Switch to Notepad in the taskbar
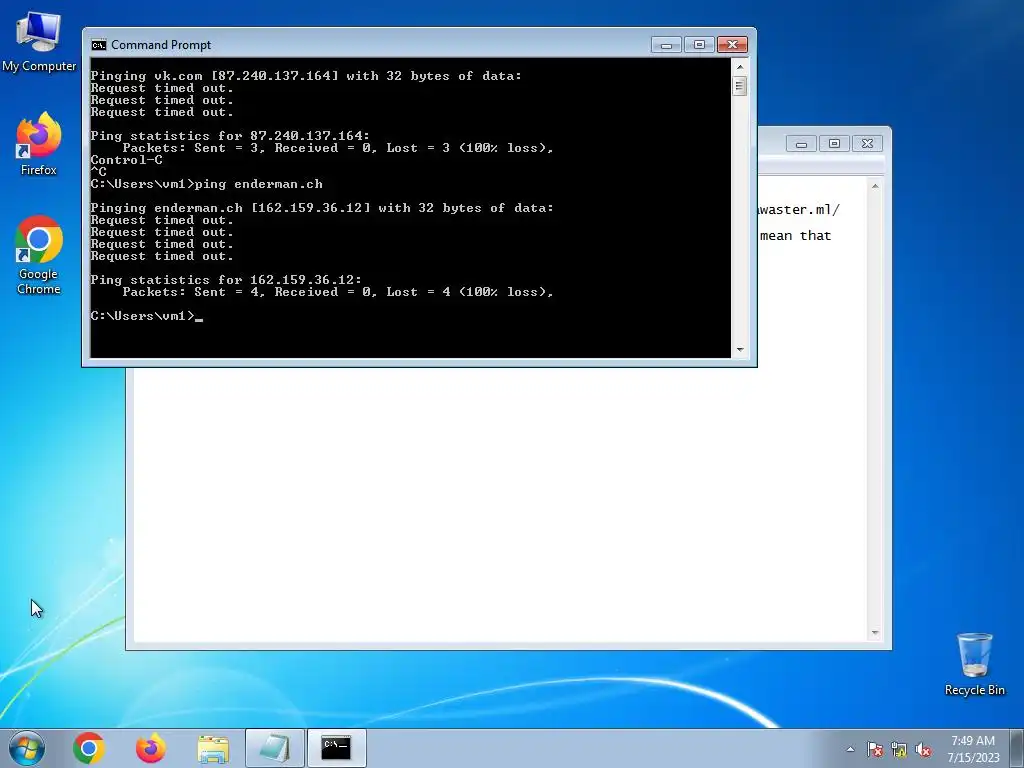This screenshot has width=1024, height=768. click(x=275, y=748)
